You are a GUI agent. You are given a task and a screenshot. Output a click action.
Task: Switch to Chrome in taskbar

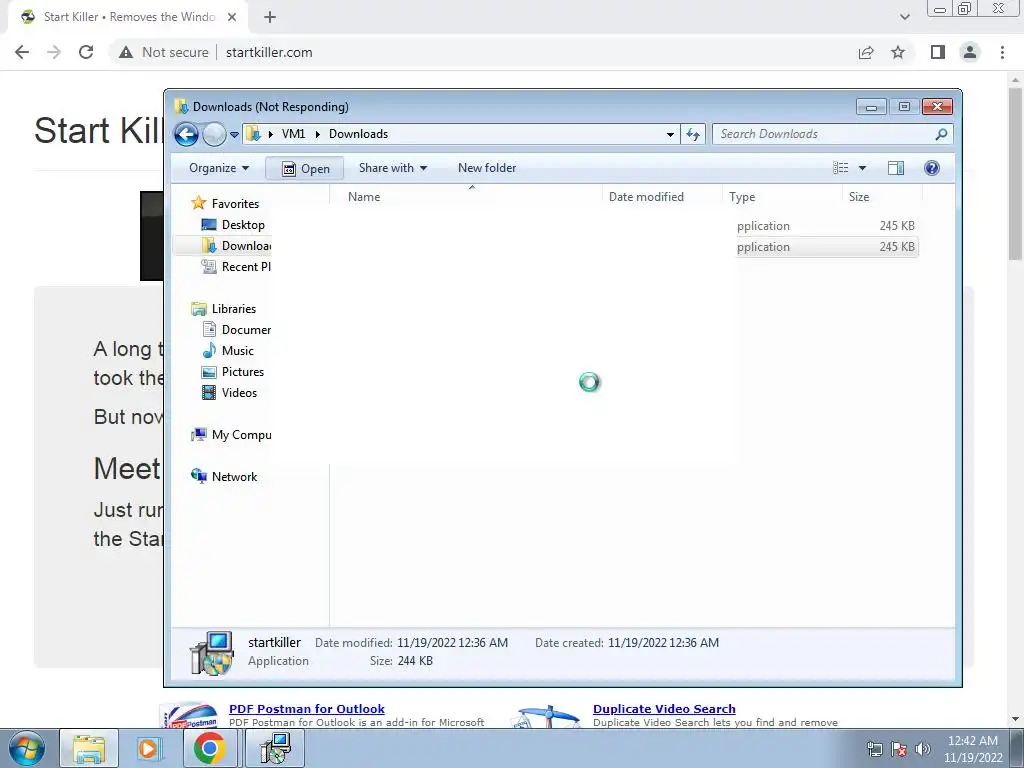pyautogui.click(x=209, y=748)
